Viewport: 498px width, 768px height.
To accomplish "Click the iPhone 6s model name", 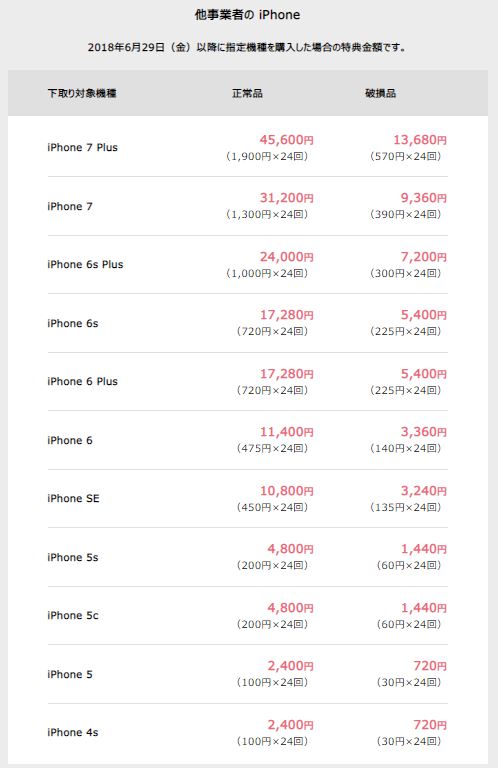I will (72, 323).
